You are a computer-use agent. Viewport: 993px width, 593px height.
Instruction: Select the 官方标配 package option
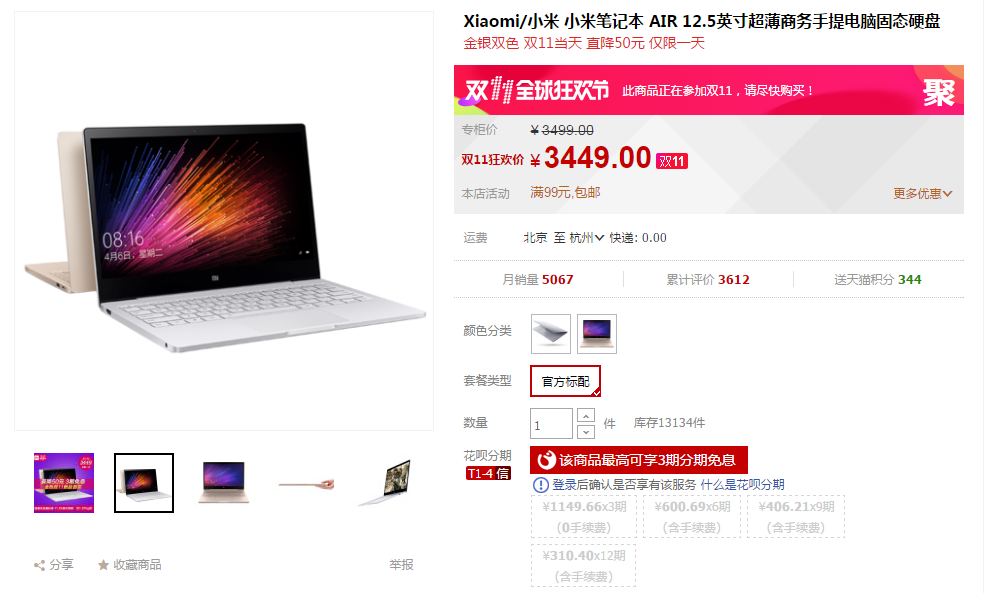(565, 381)
